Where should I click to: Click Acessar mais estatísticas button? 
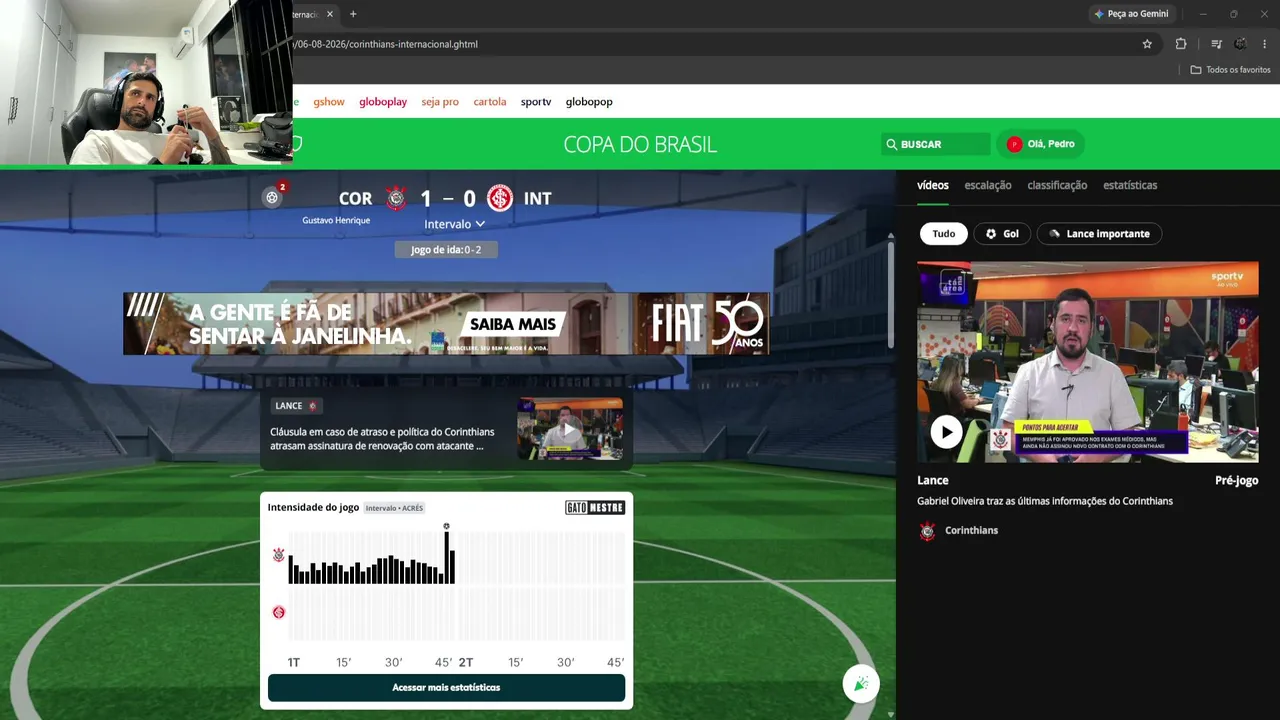point(446,688)
